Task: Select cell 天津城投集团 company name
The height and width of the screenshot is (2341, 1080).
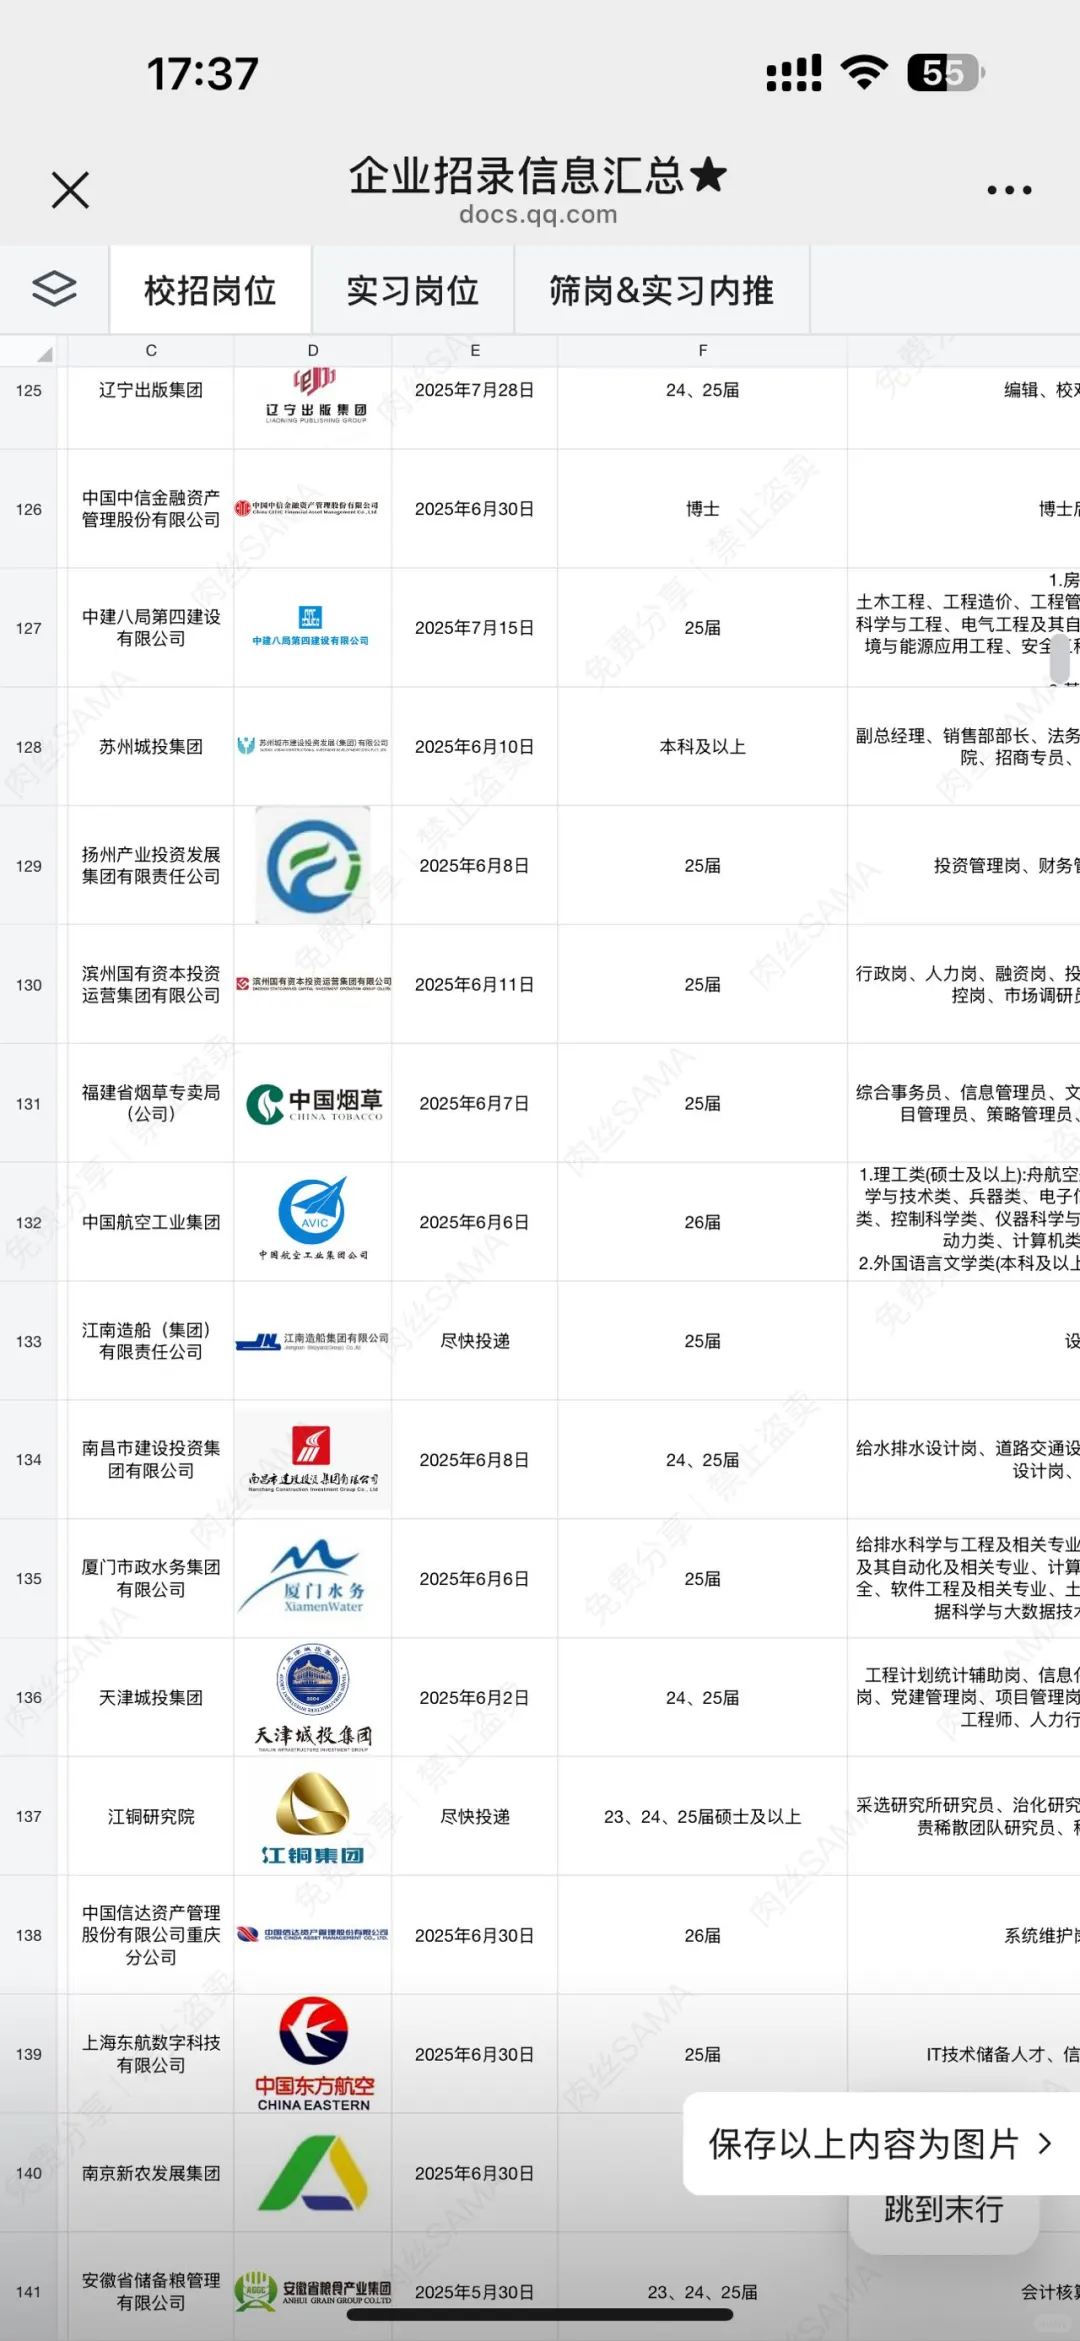Action: [x=151, y=1697]
